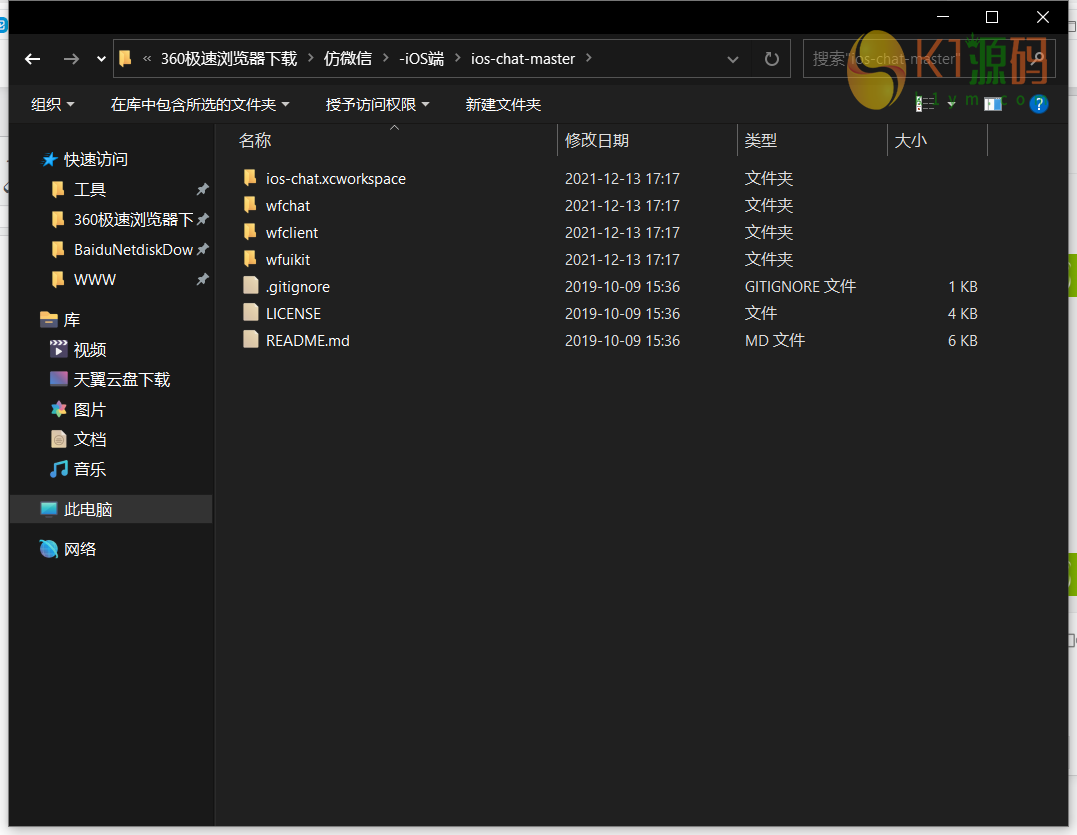Open the help question mark icon

point(1039,104)
